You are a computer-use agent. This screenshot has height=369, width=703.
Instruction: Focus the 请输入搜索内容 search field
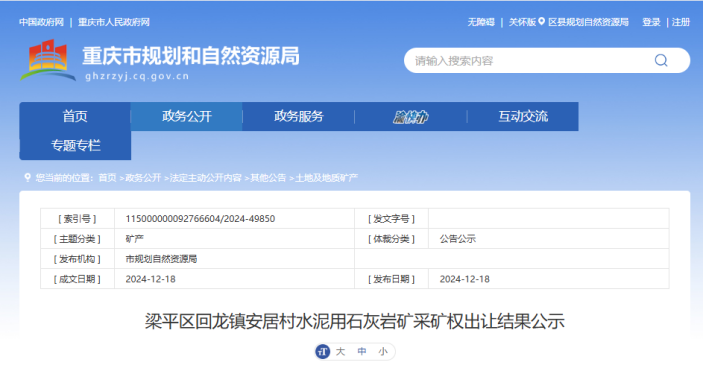pos(529,61)
